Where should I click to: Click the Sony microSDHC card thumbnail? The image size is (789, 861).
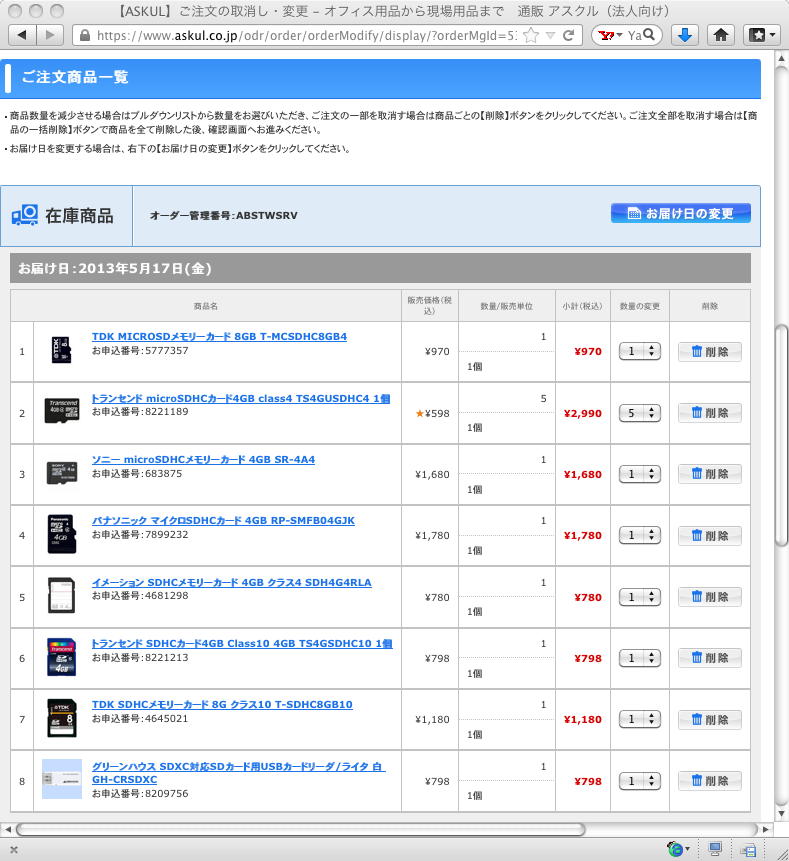pos(61,472)
